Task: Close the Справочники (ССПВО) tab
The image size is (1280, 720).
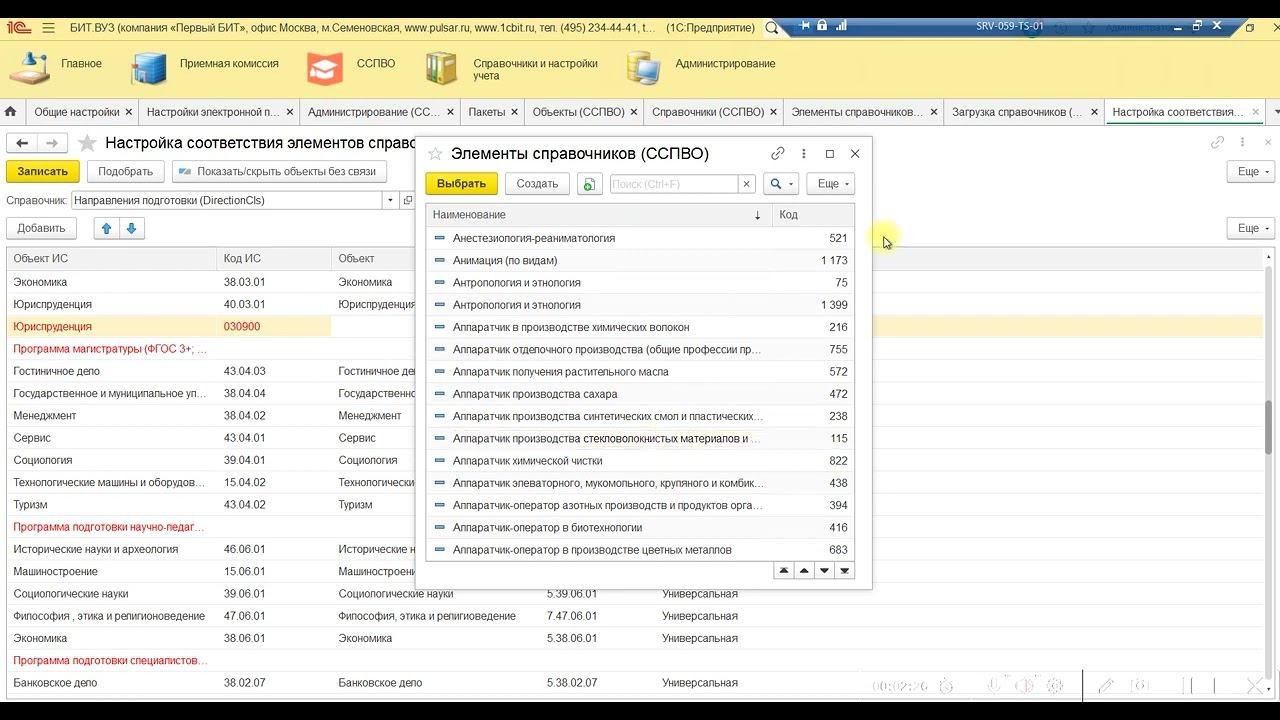Action: 775,112
